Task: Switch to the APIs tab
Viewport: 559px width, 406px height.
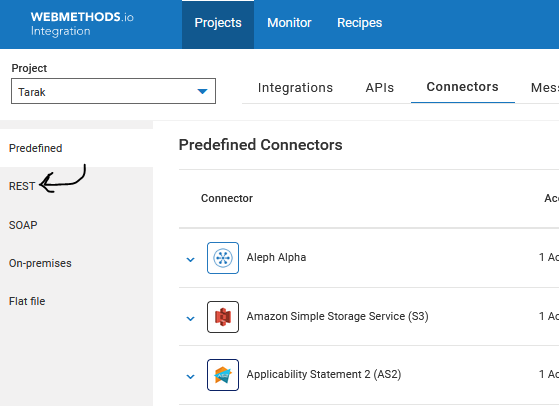Action: (x=380, y=87)
